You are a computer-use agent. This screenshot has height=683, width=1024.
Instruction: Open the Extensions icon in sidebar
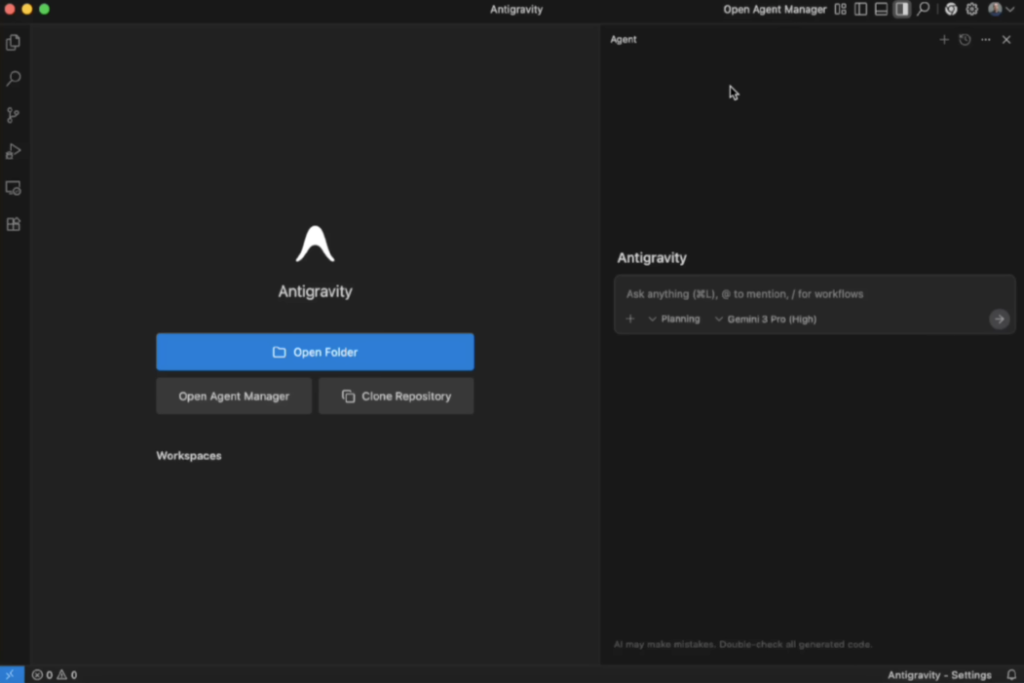click(x=13, y=224)
